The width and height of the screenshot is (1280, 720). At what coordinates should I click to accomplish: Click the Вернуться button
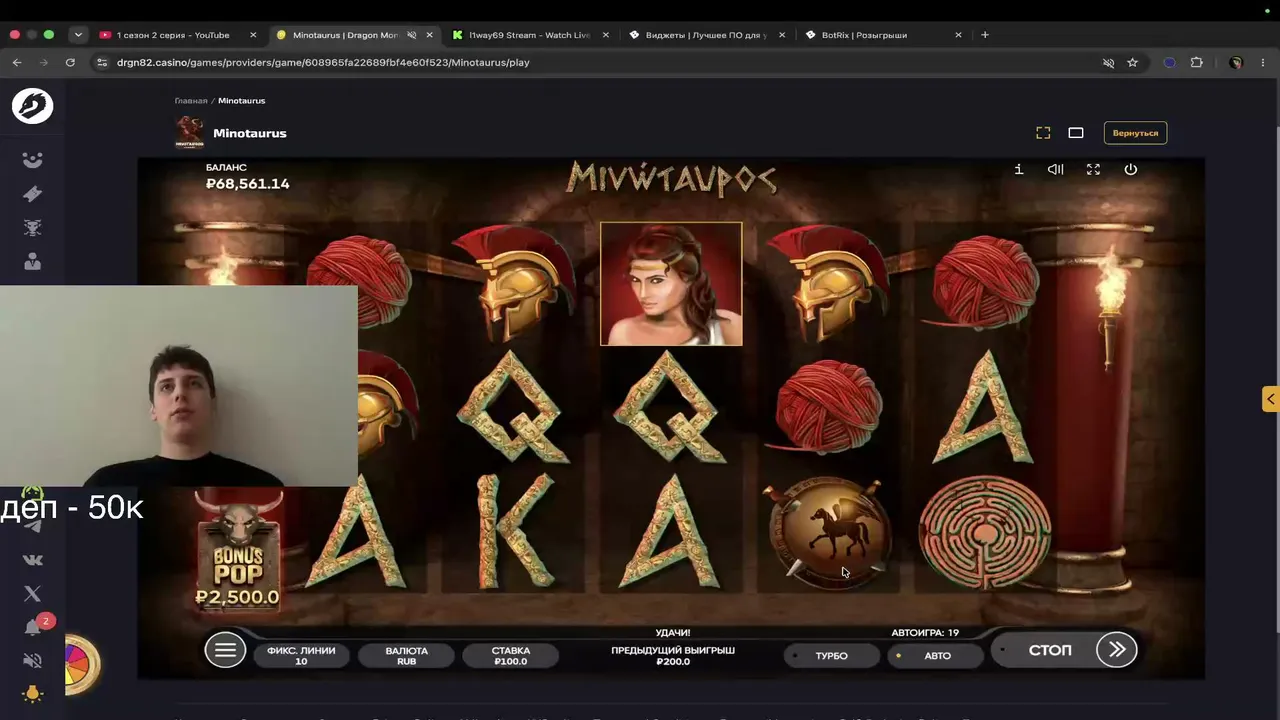click(1135, 133)
